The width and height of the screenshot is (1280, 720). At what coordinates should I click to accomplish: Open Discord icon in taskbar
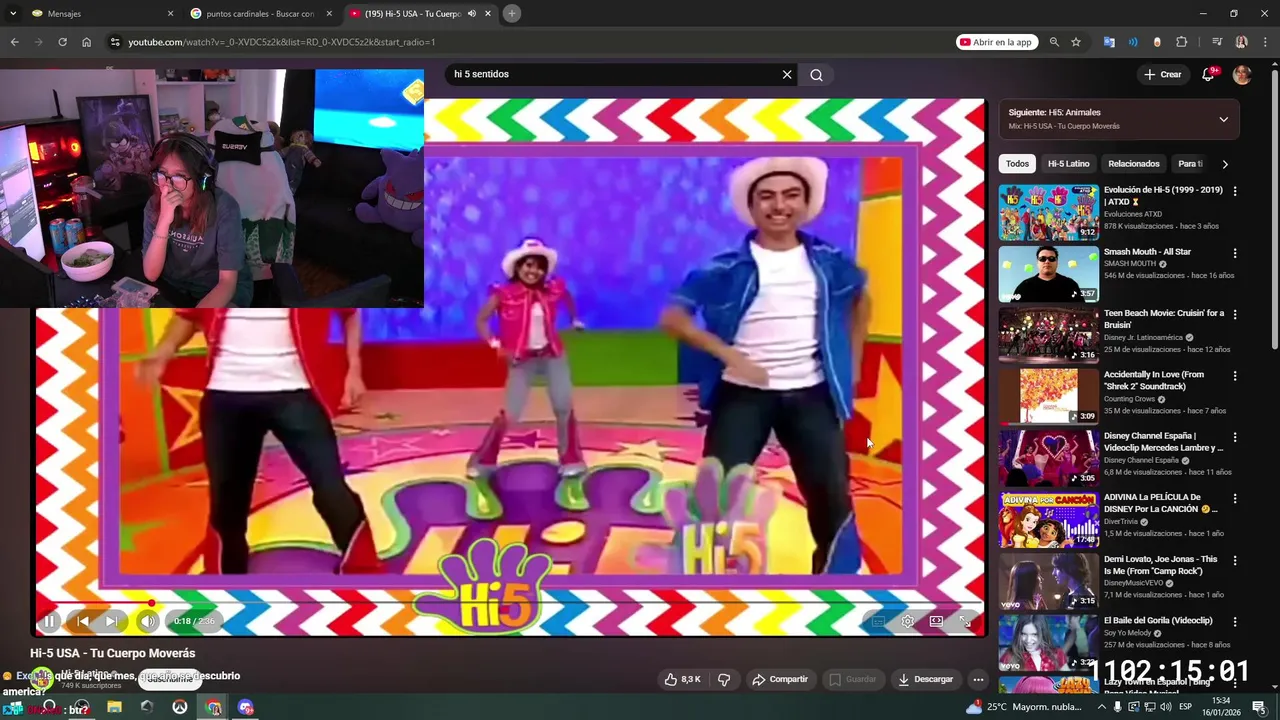[246, 707]
